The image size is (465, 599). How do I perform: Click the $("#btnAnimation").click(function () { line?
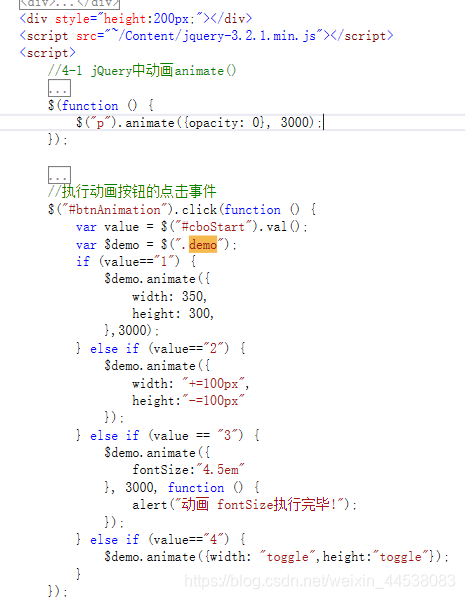182,210
